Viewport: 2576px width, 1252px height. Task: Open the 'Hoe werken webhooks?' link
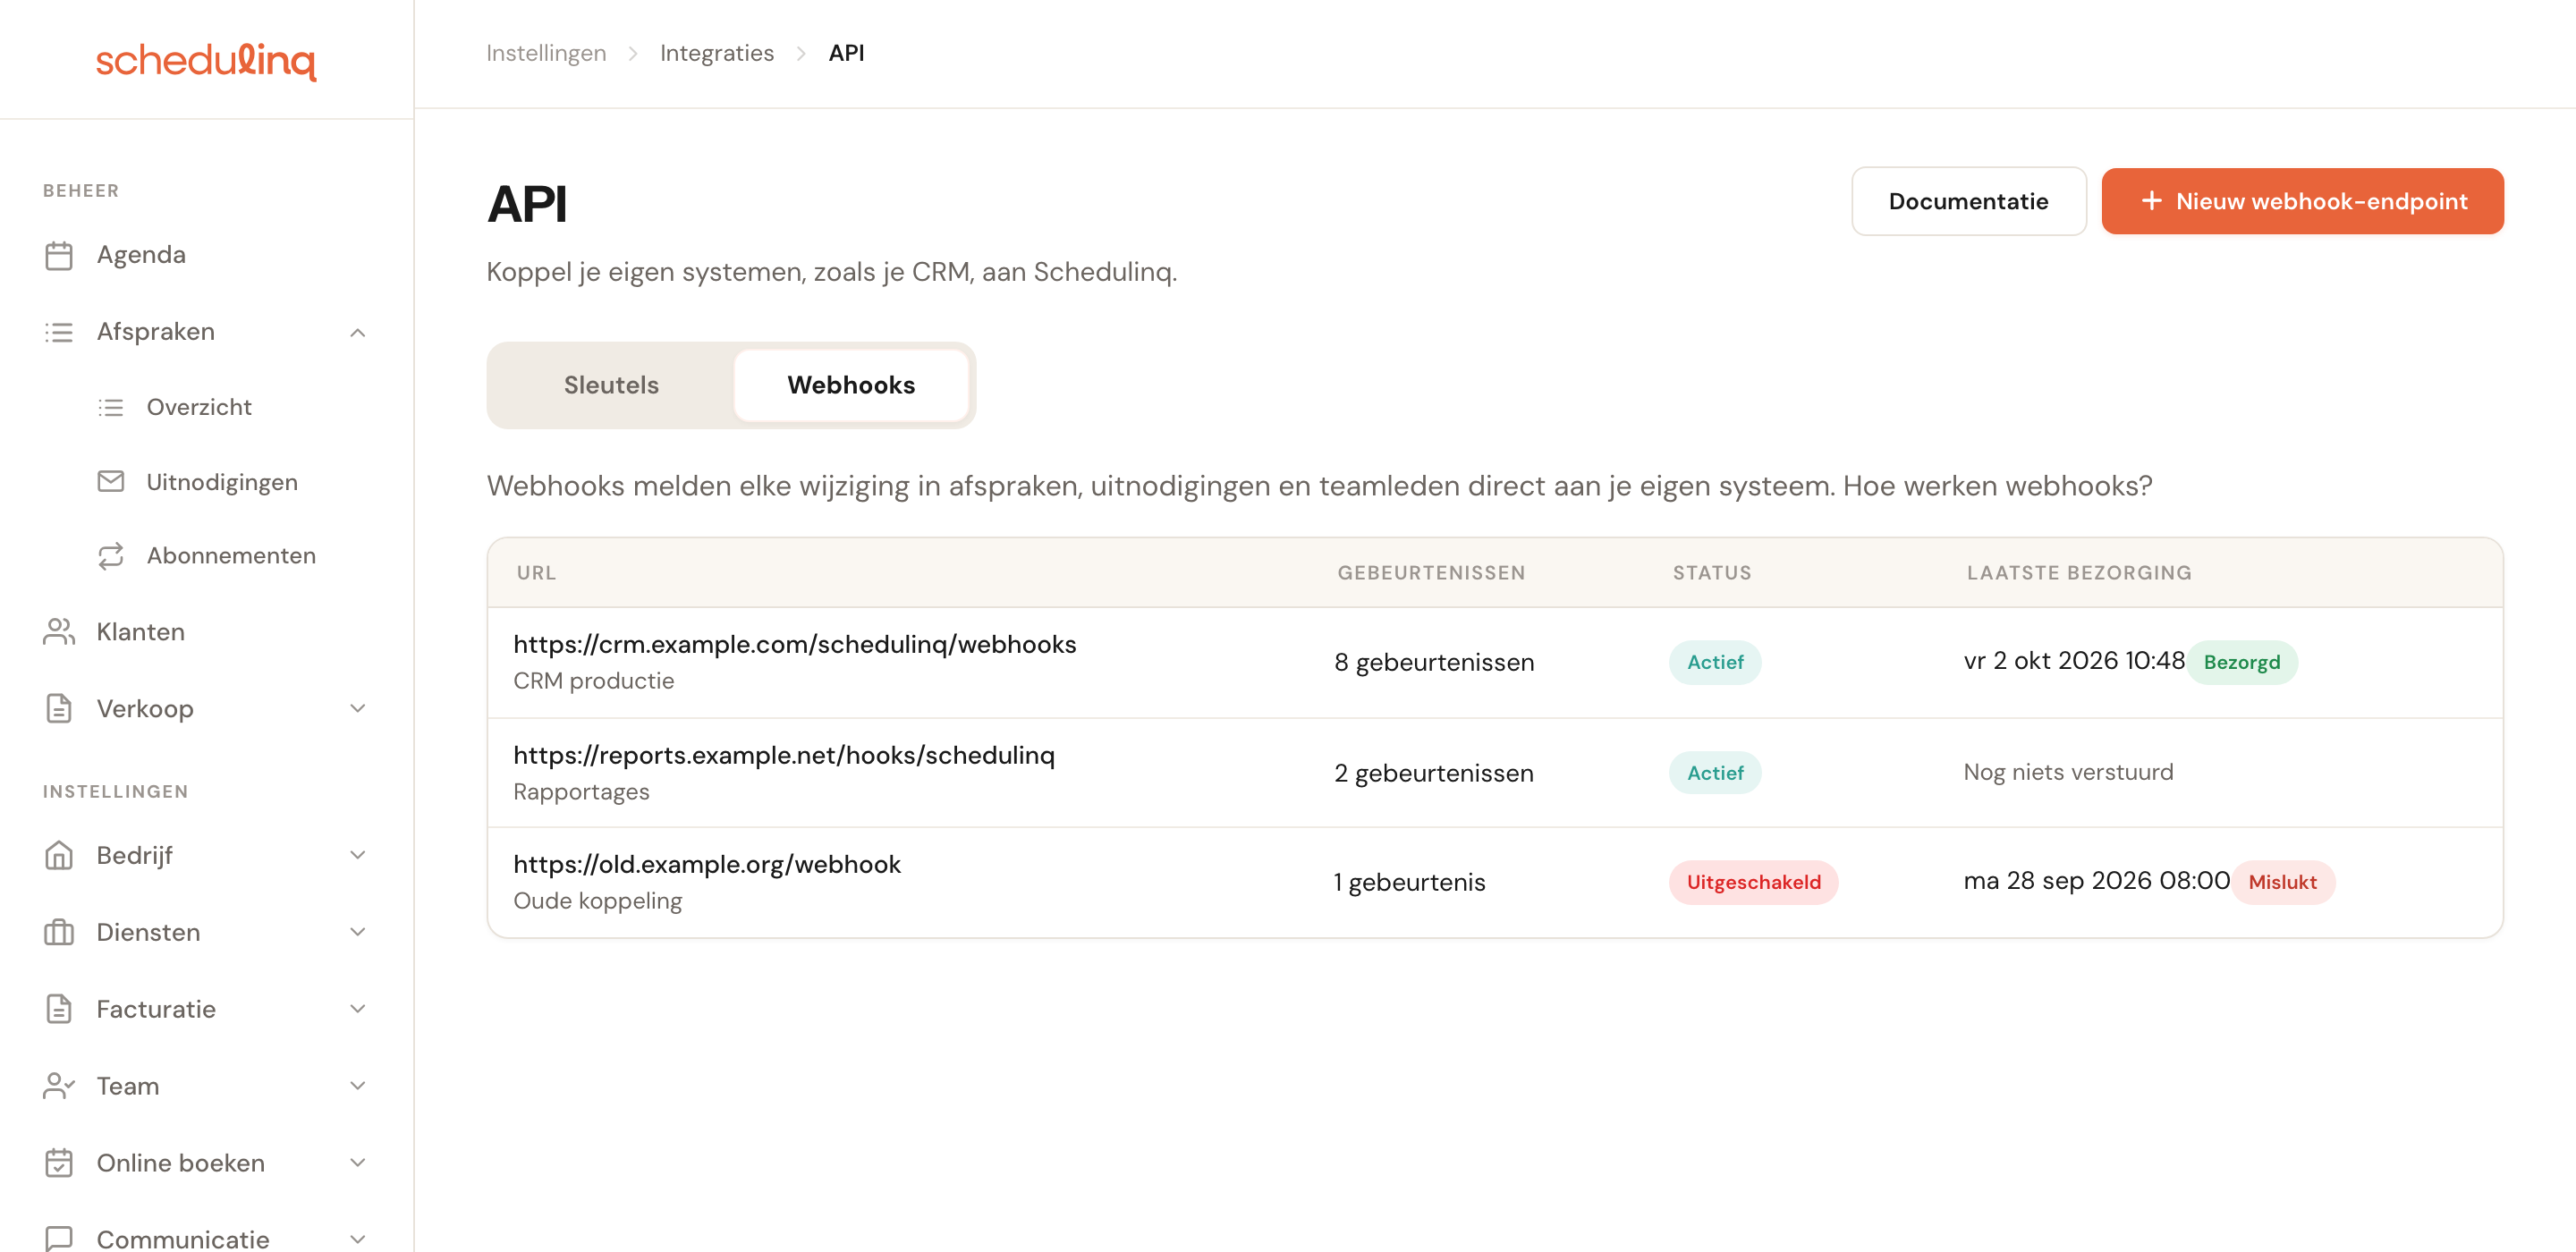[1997, 486]
